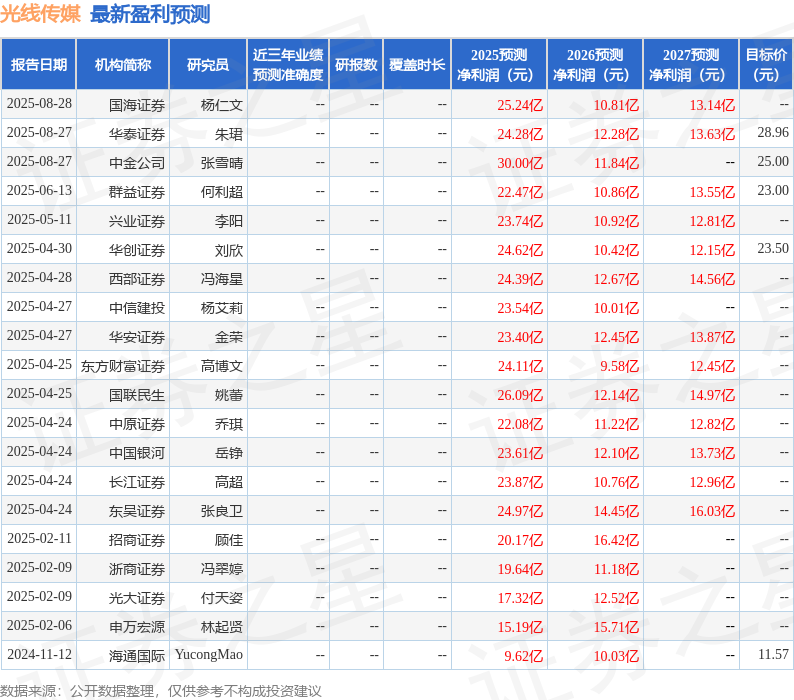Select analyst 朱珺 in 华泰证券 row
The image size is (794, 700).
click(x=229, y=134)
